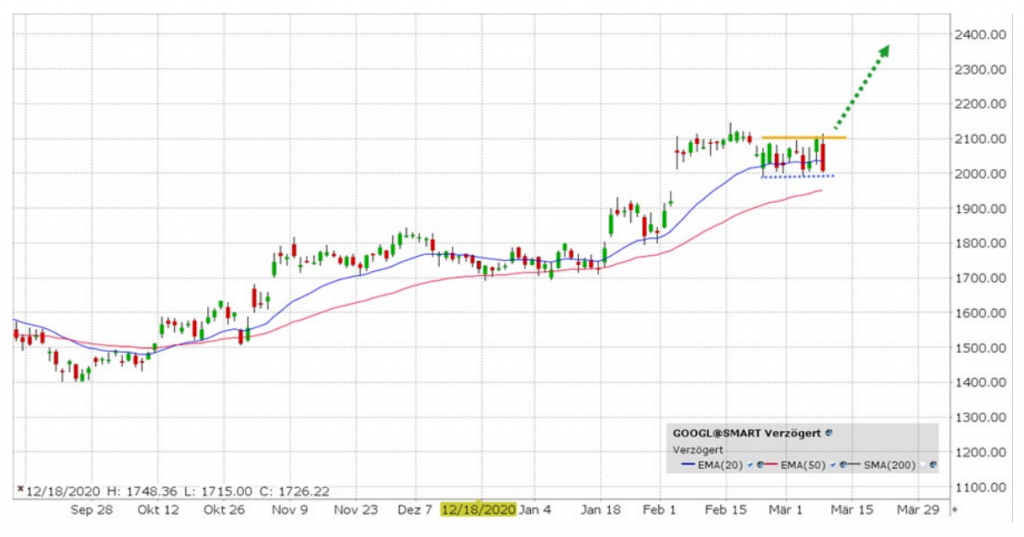Screen dimensions: 1024x537
Task: Click the globe icon after SMA(200)
Action: (x=932, y=465)
